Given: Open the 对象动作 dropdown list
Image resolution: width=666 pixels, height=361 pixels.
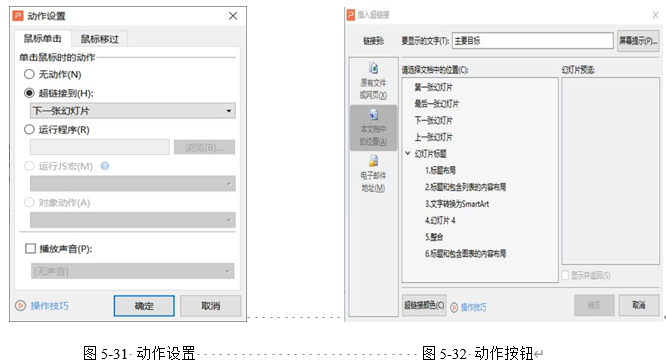Looking at the screenshot, I should [133, 220].
